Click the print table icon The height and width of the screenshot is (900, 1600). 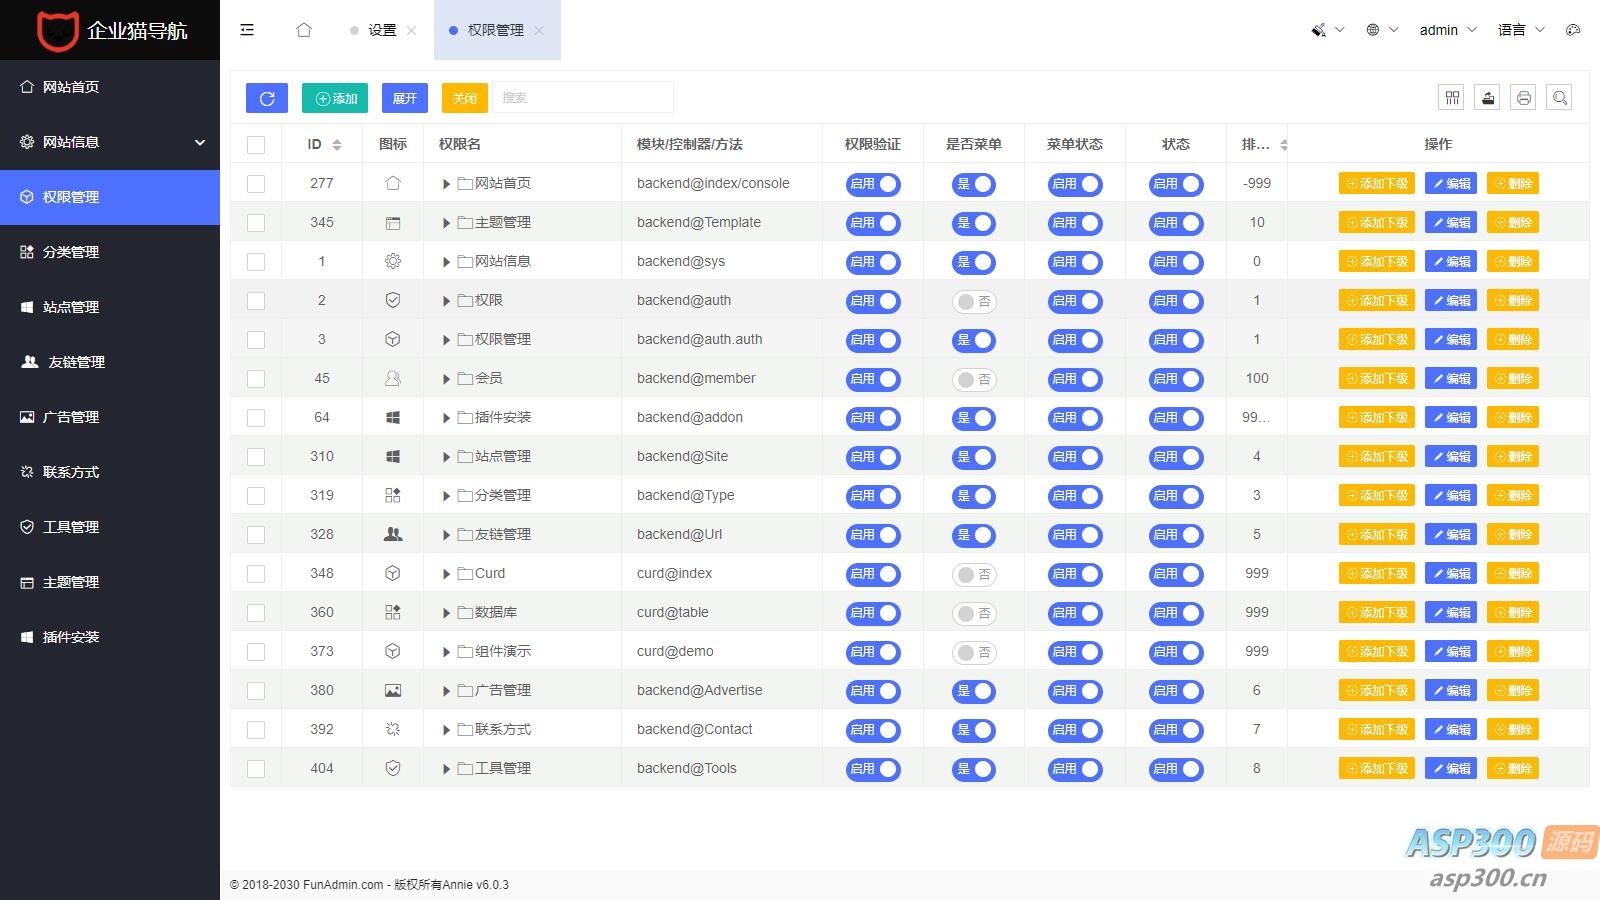1523,97
